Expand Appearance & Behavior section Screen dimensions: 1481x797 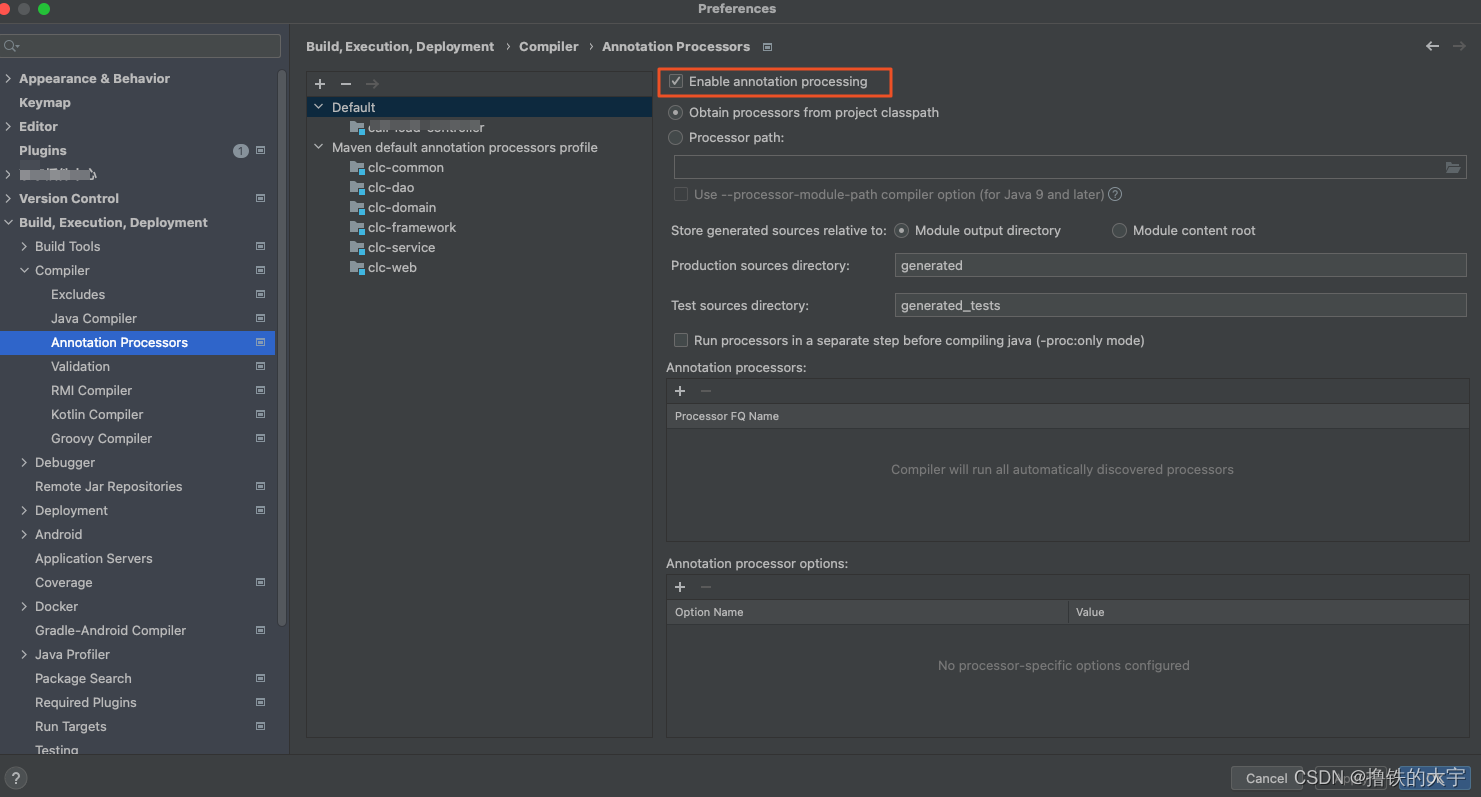(x=9, y=79)
